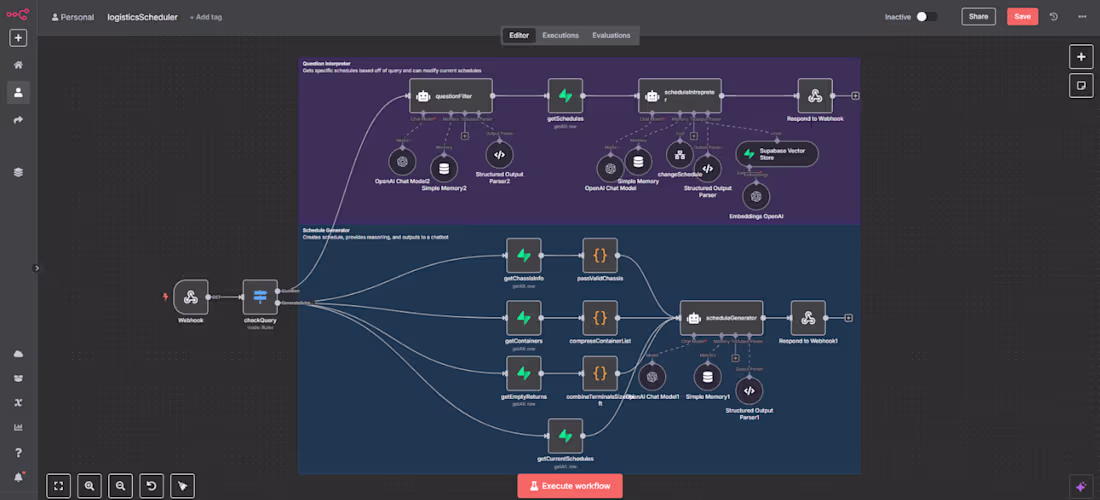
Task: Open workflow history icon
Action: click(x=1053, y=16)
